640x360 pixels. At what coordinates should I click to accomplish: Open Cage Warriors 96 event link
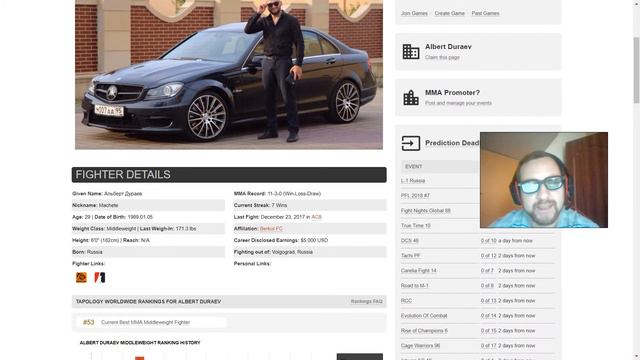click(420, 346)
